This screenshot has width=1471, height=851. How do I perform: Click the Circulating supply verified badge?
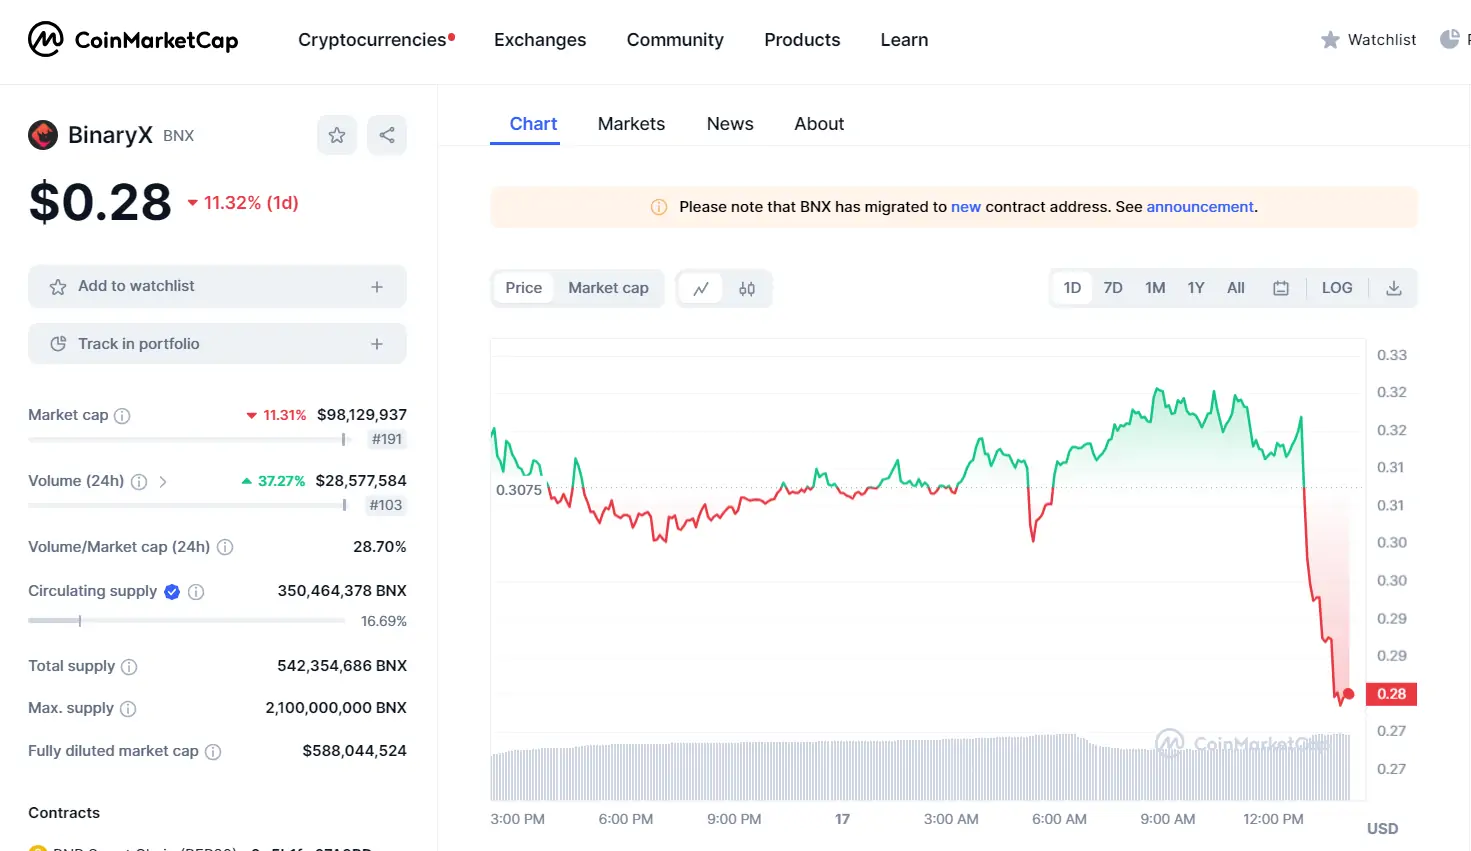point(172,592)
